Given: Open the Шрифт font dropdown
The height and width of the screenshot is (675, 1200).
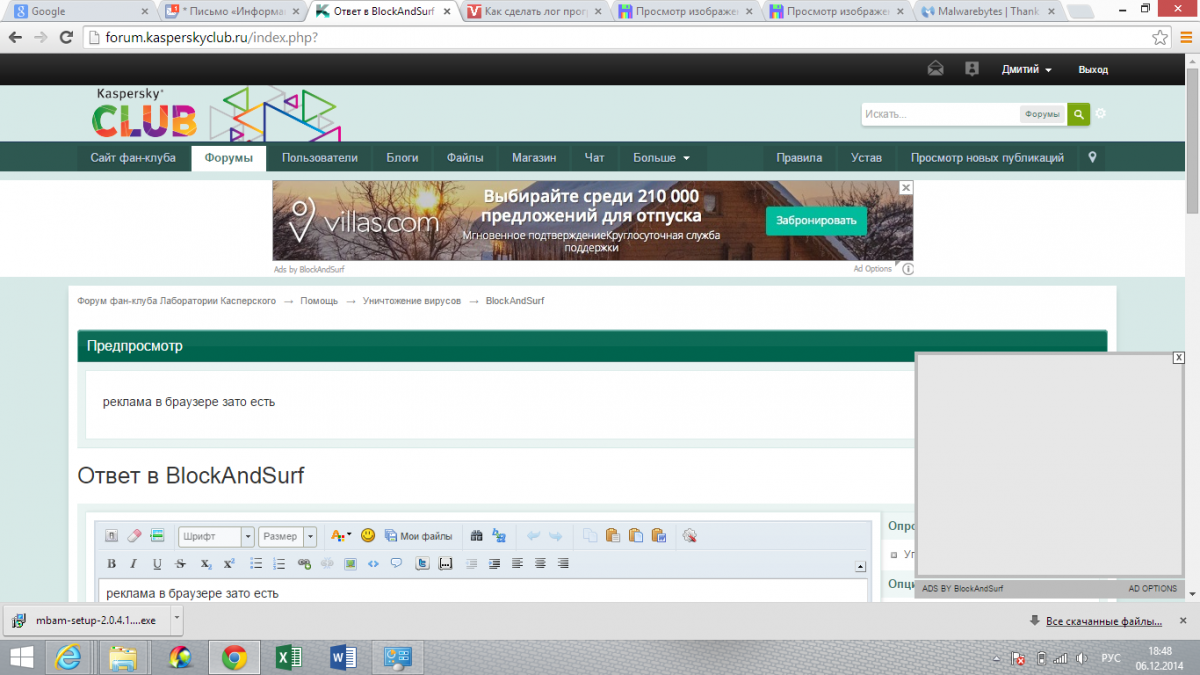Looking at the screenshot, I should pos(214,537).
